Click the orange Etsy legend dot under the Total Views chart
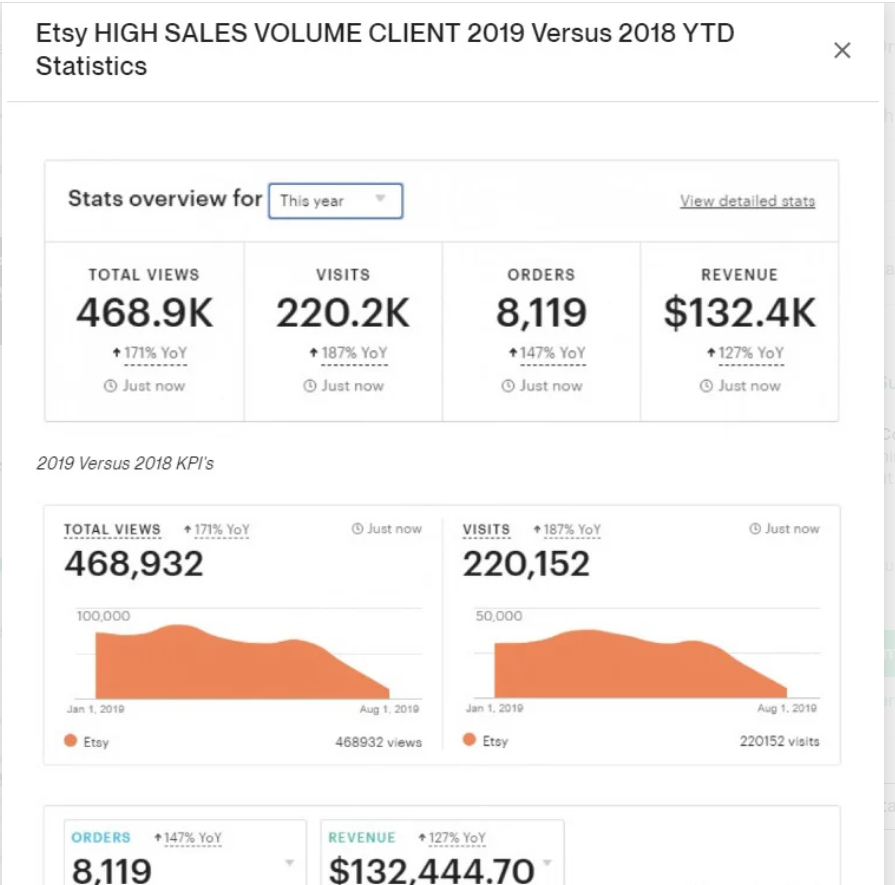The height and width of the screenshot is (885, 895). point(70,741)
